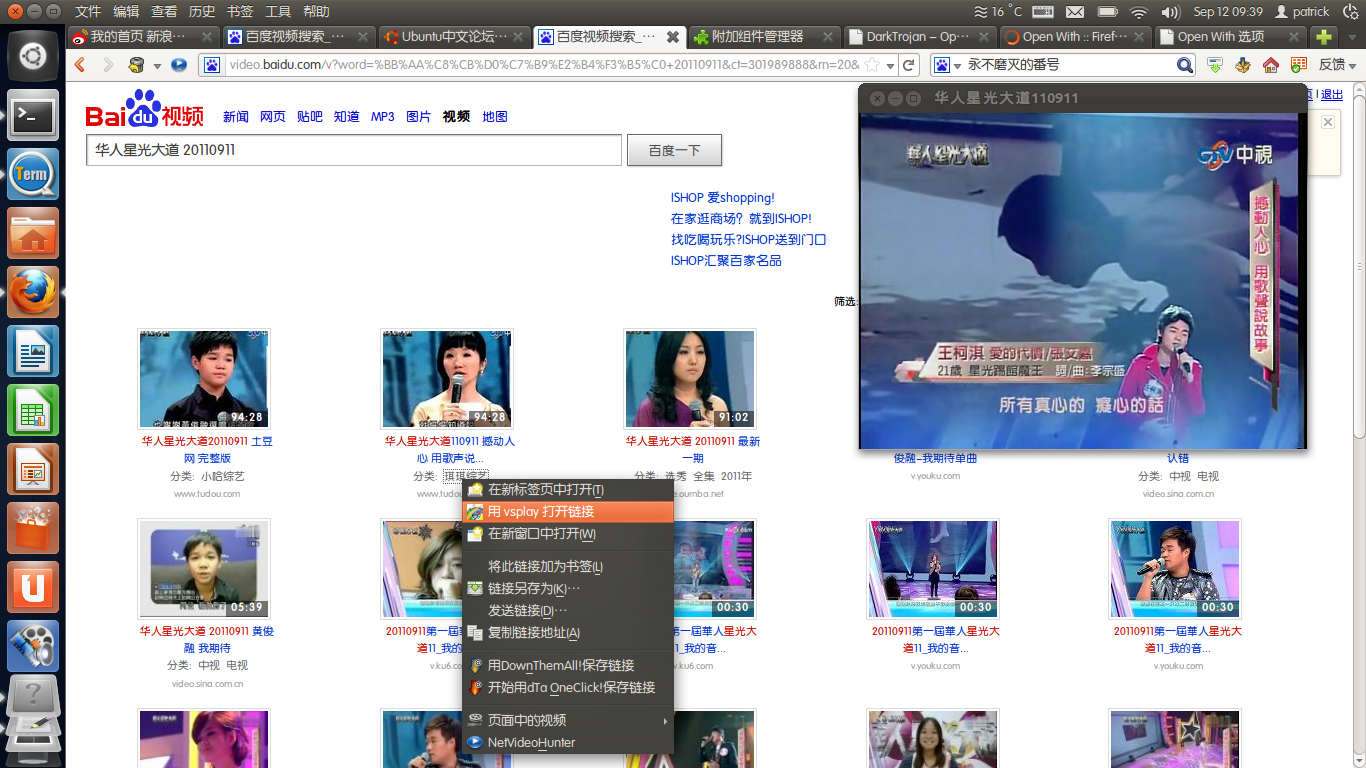Switch to 附加组件管理器 tab

point(765,36)
